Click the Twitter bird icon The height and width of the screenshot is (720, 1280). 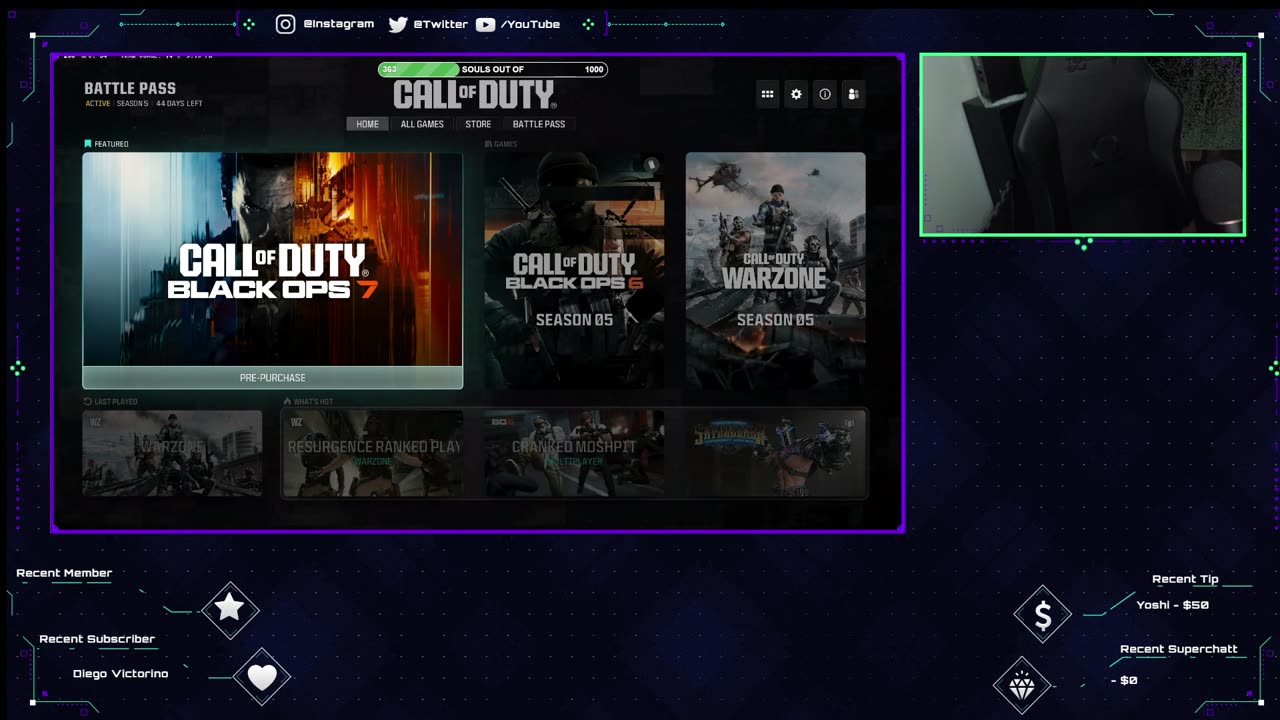(397, 24)
